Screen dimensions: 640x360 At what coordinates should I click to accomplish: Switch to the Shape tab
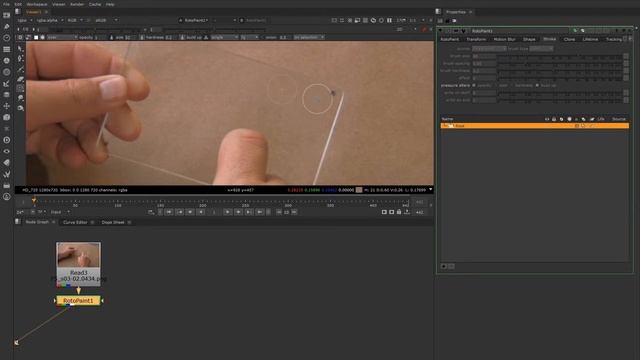coord(529,39)
